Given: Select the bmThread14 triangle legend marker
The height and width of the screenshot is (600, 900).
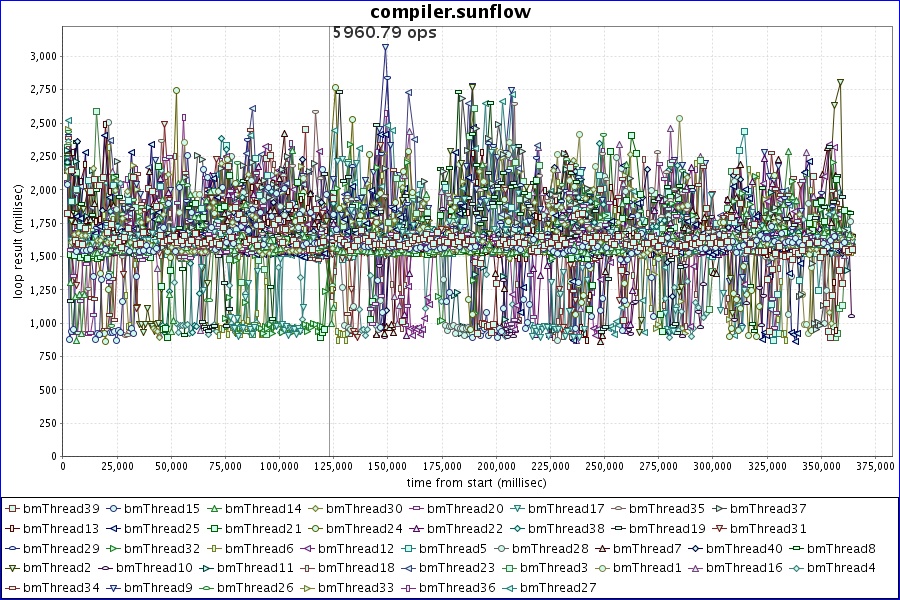Looking at the screenshot, I should click(x=215, y=509).
